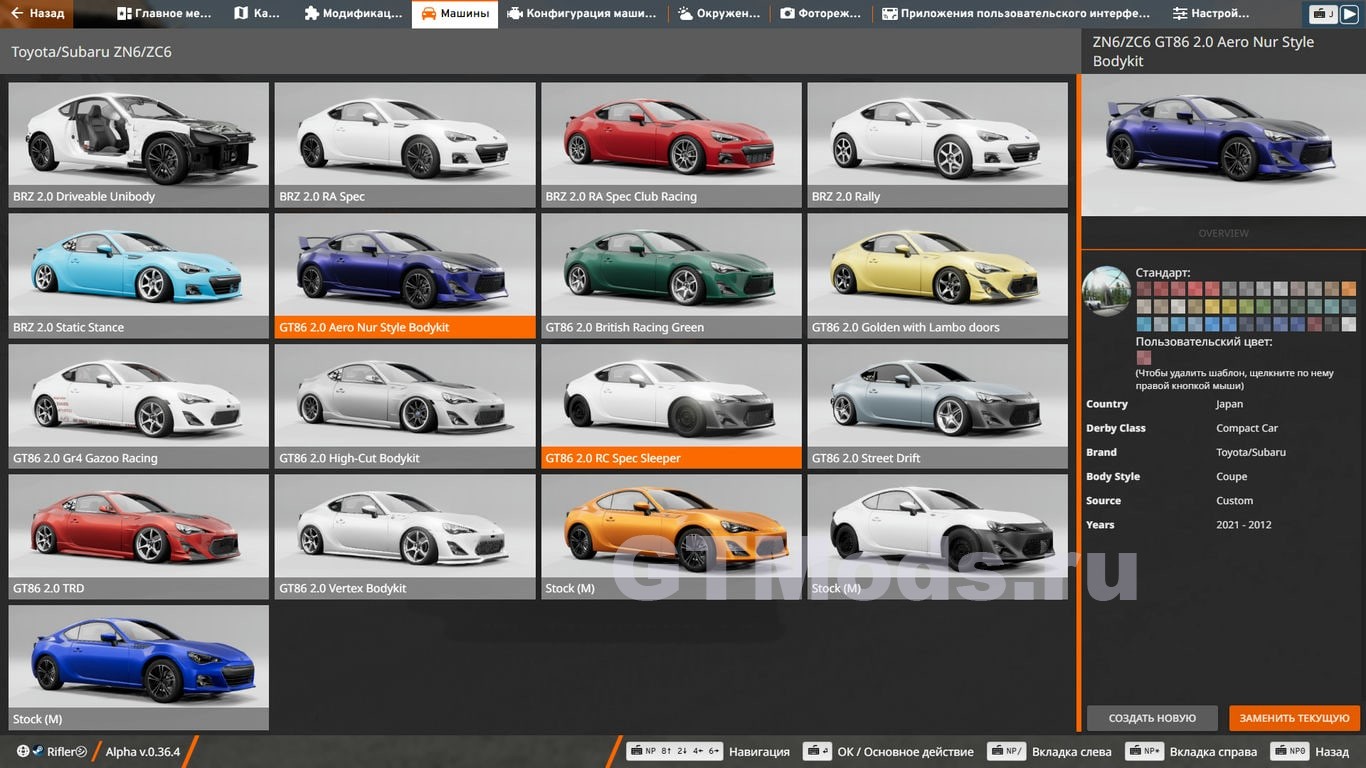This screenshot has height=768, width=1366.
Task: Select BRZ 2.0 RA Spec Club Racing
Action: (671, 145)
